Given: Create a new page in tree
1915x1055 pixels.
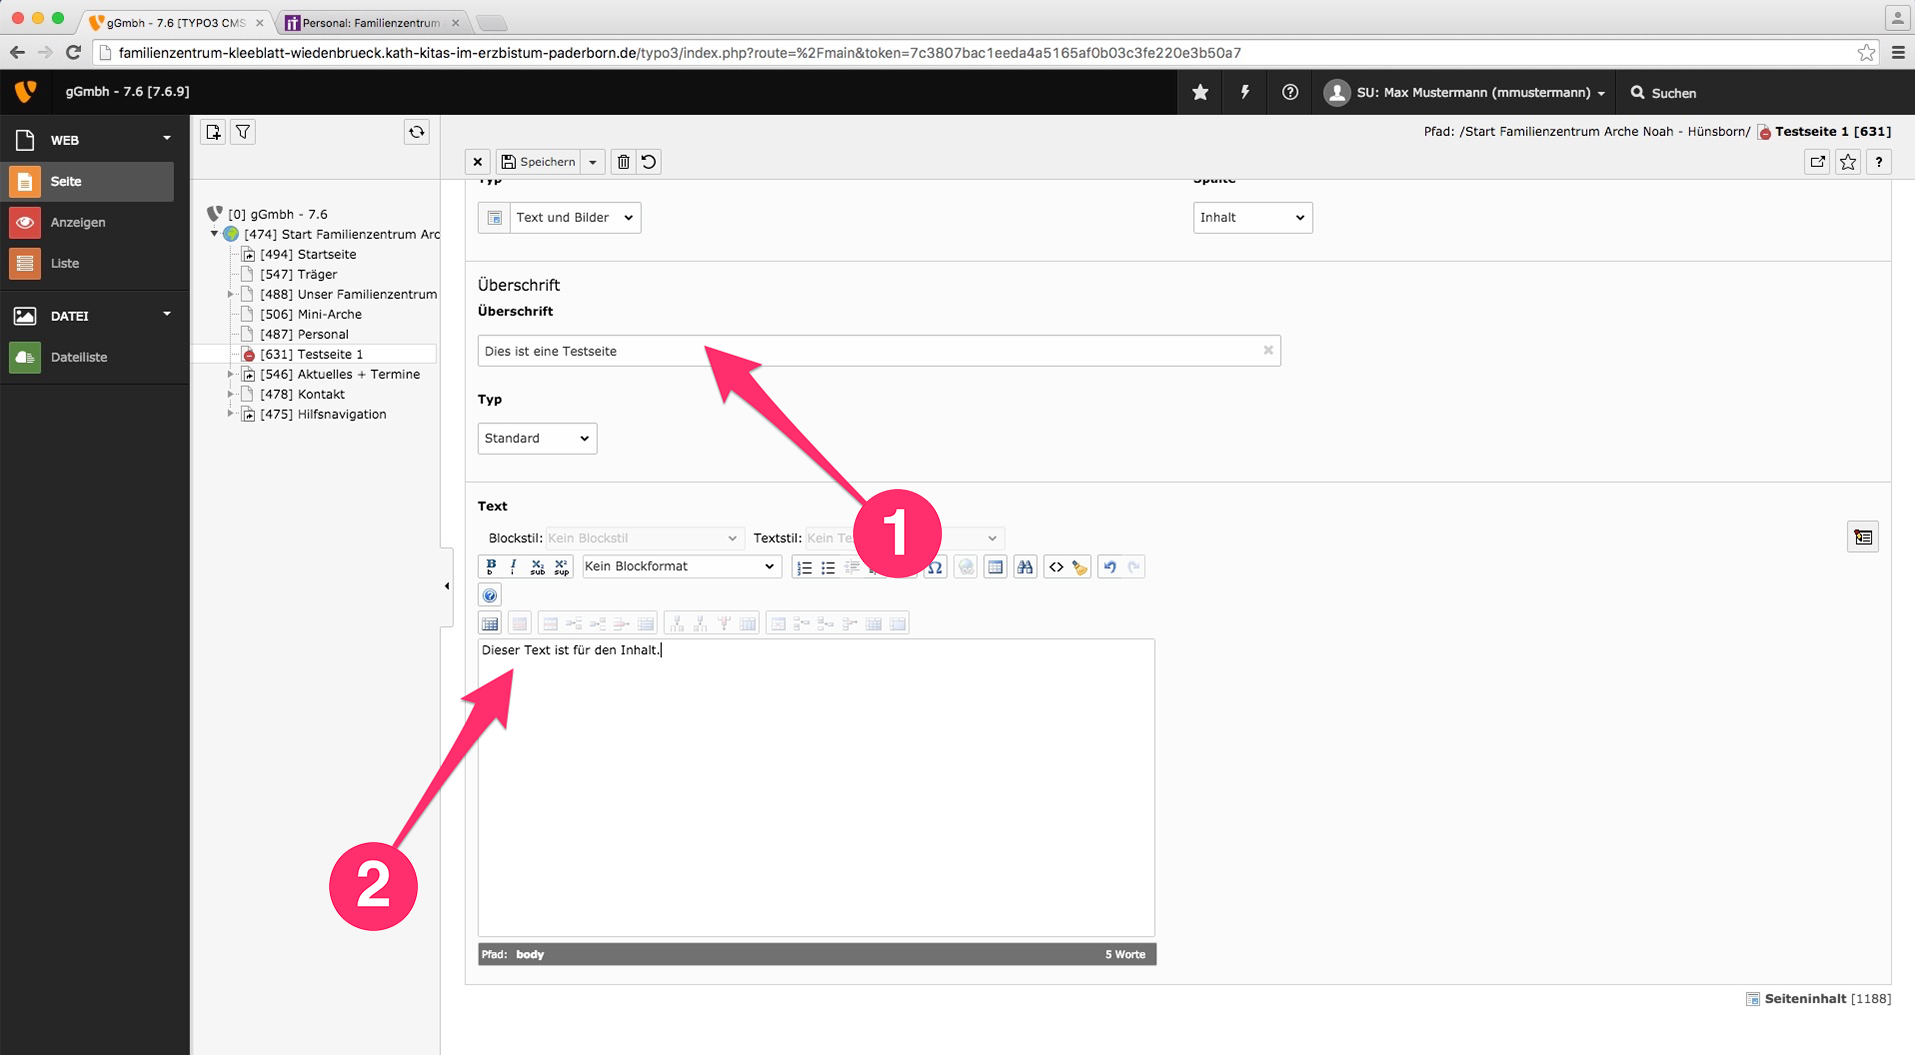Looking at the screenshot, I should (x=213, y=132).
